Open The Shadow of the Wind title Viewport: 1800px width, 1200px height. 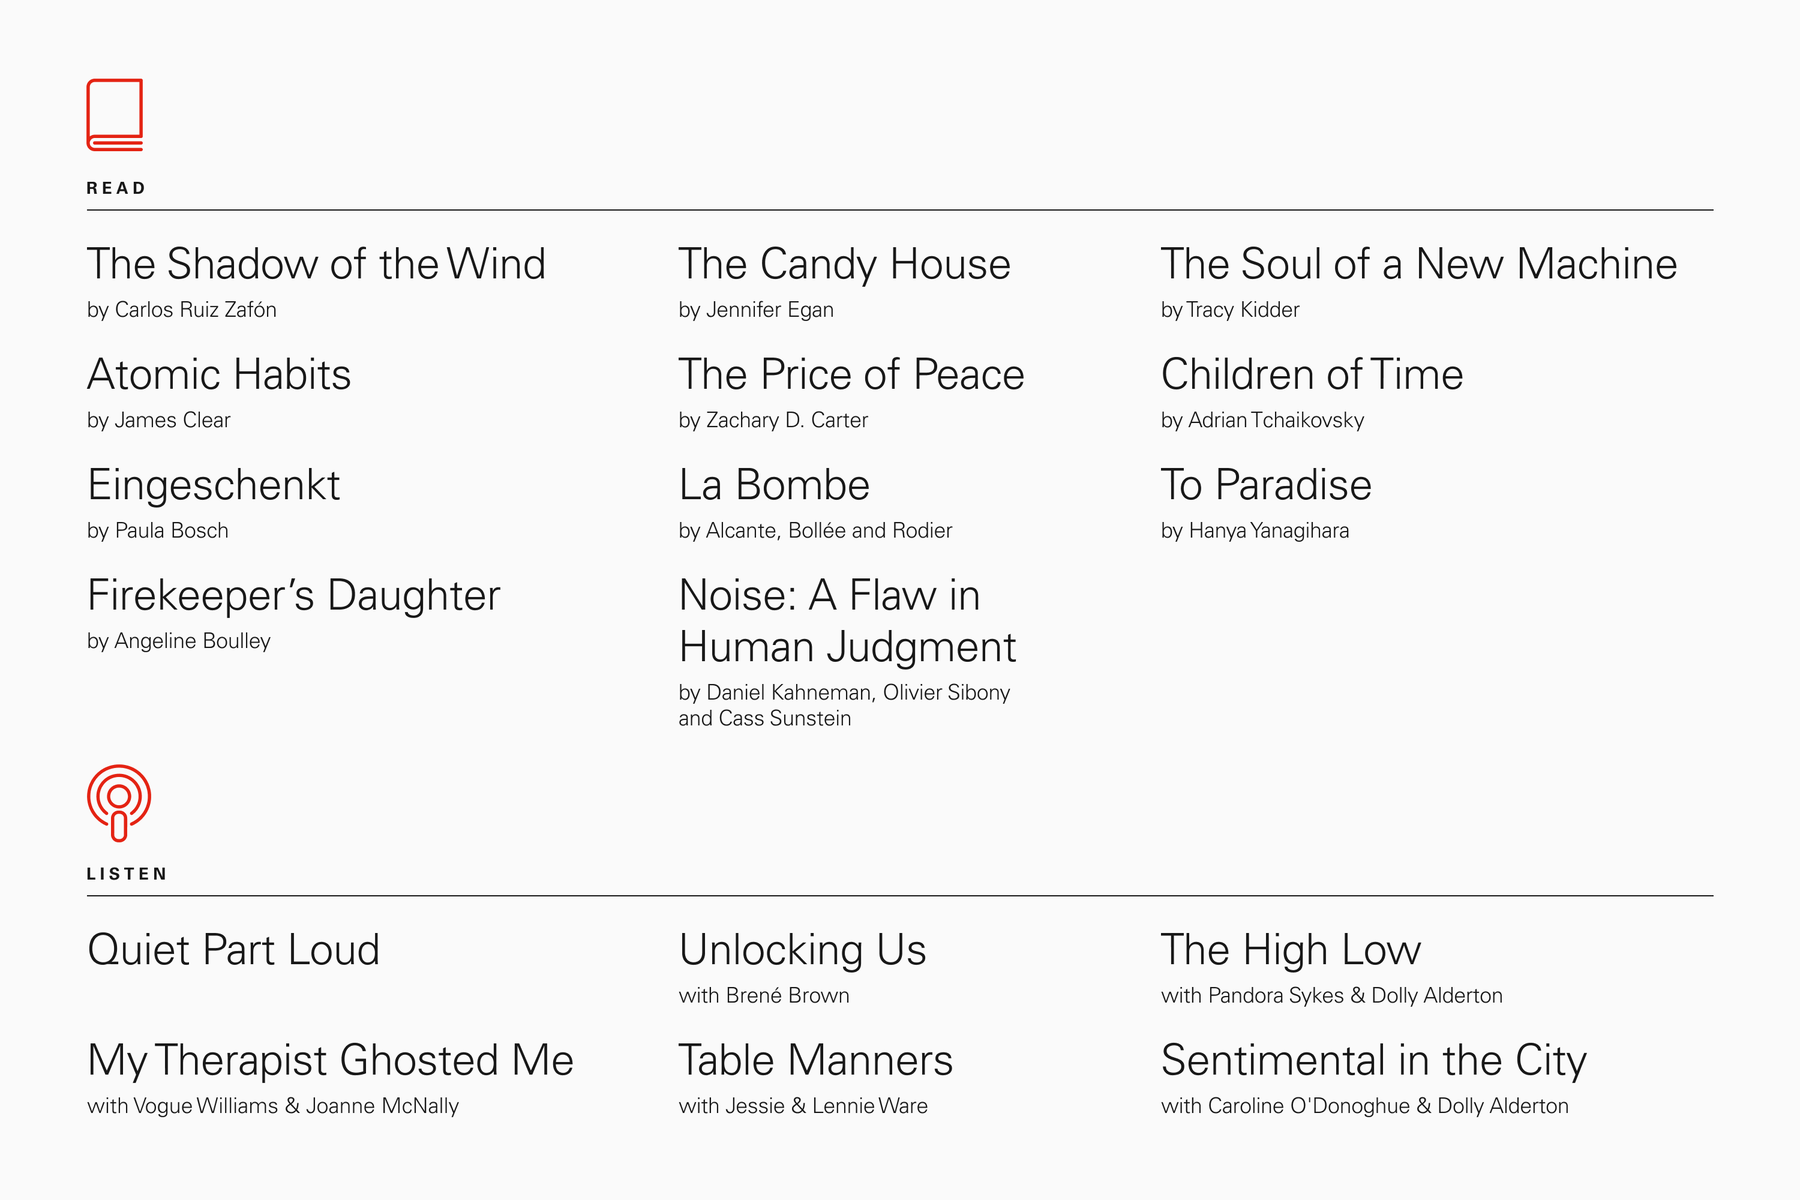(316, 264)
